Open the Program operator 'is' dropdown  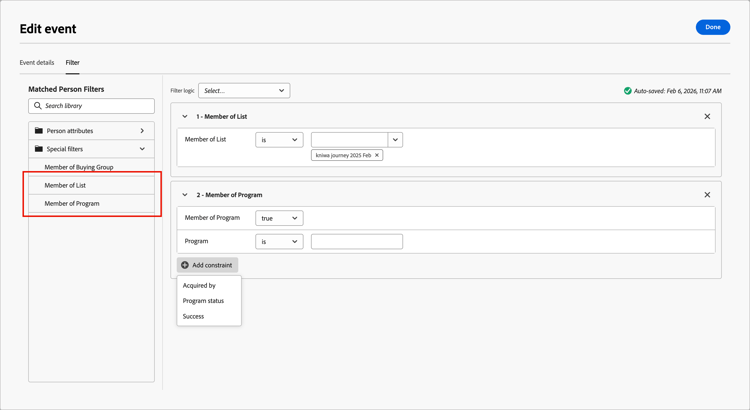(x=279, y=241)
